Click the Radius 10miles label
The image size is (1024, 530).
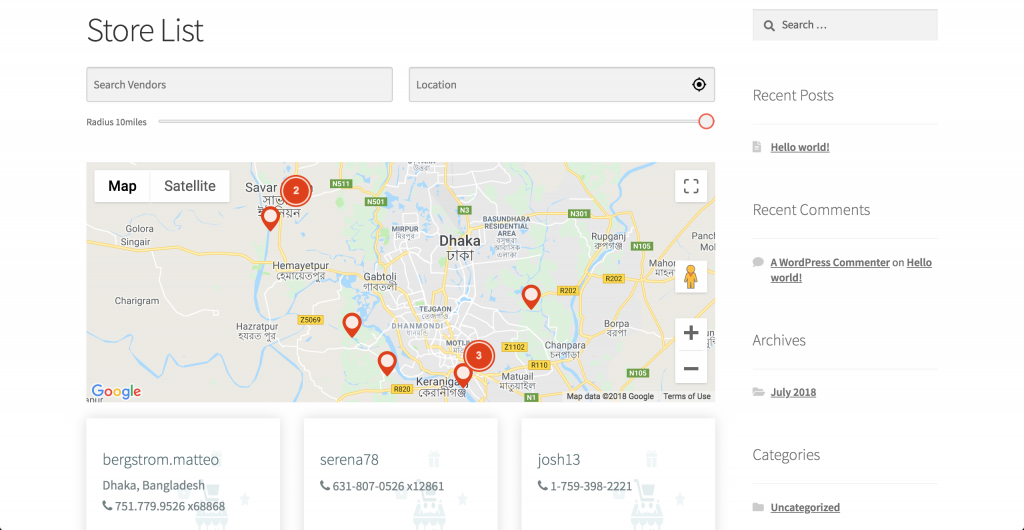click(116, 121)
